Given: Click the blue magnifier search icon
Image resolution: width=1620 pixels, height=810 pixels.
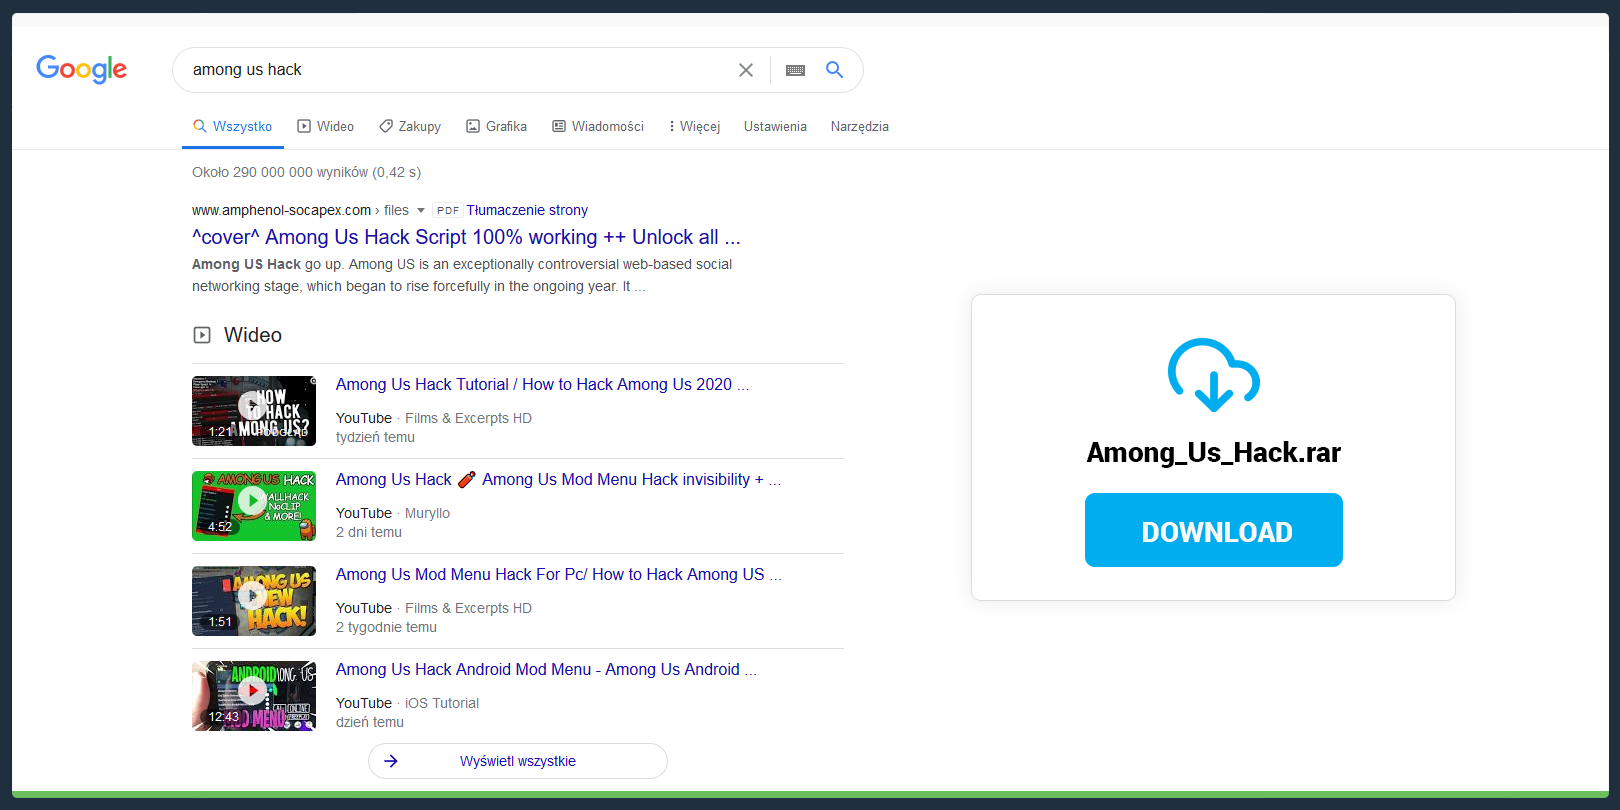Looking at the screenshot, I should coord(834,69).
